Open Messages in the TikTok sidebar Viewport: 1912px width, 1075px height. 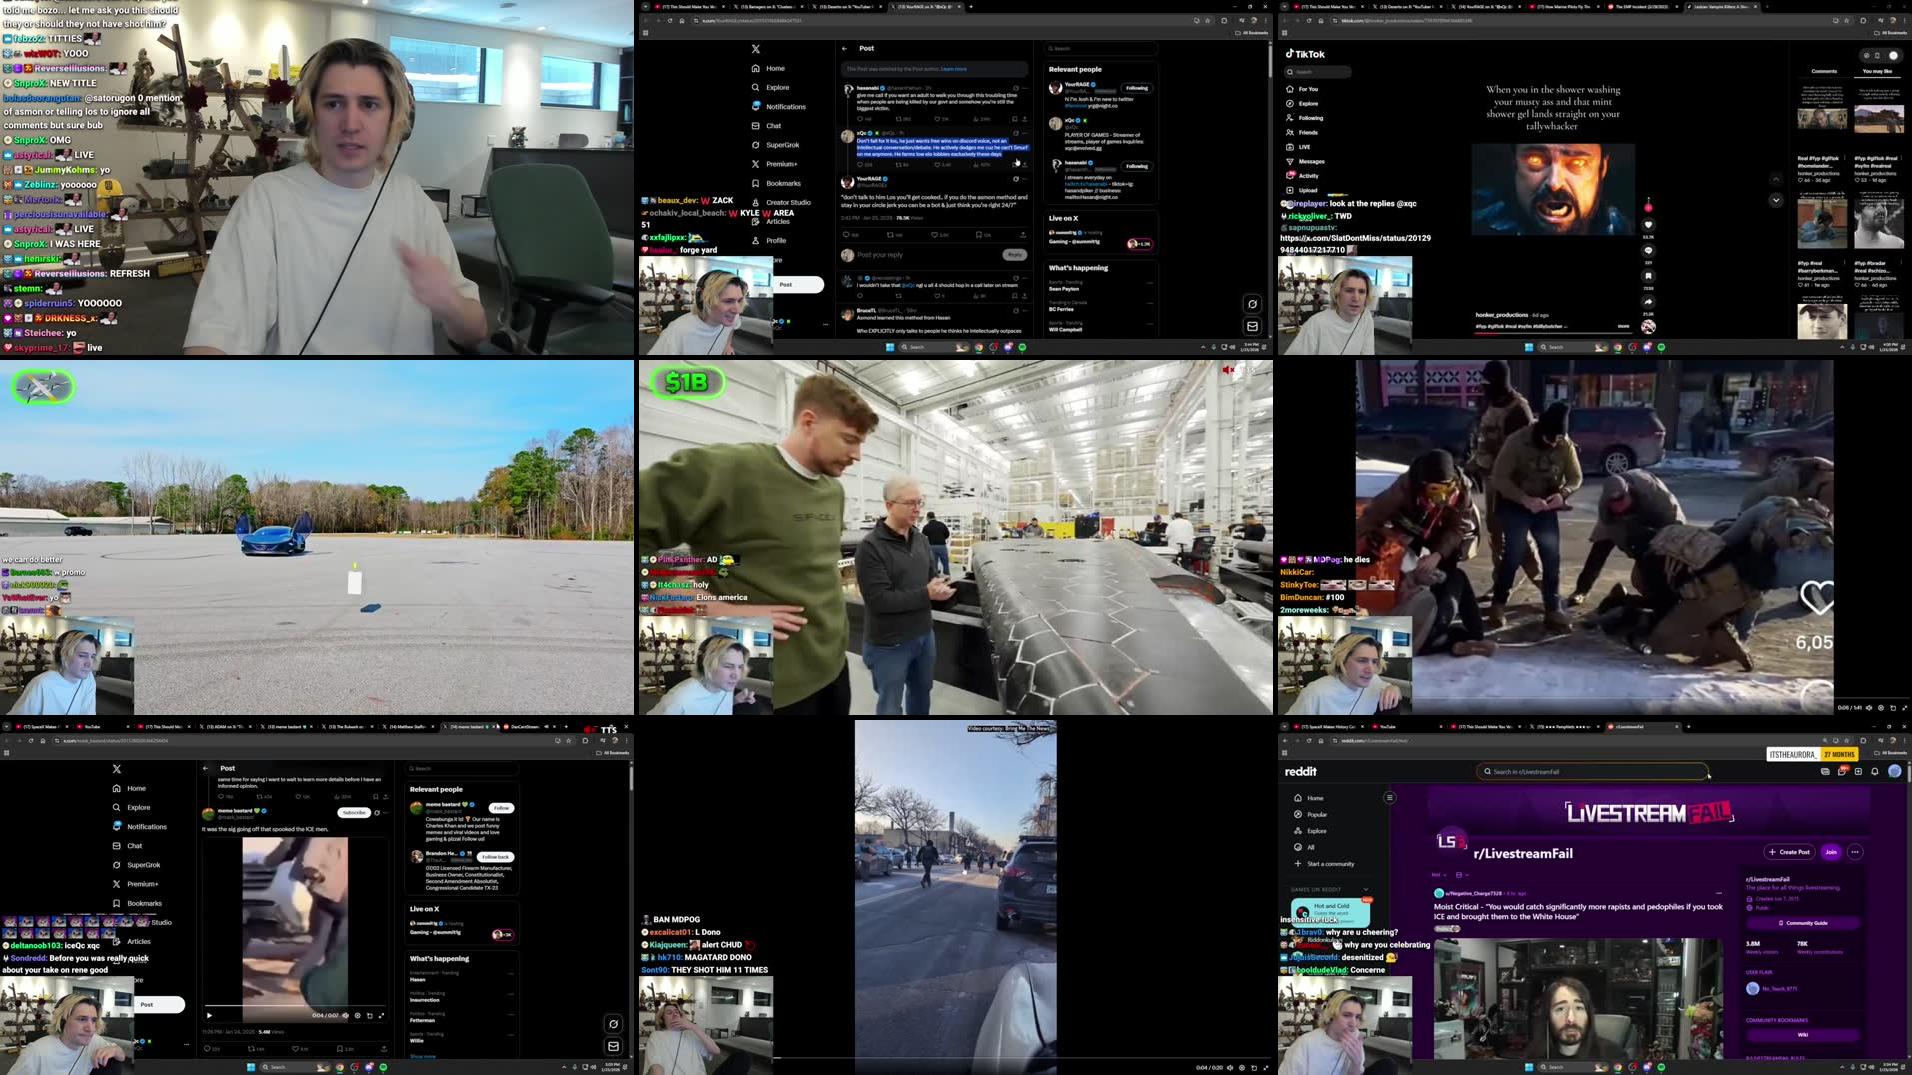[1311, 161]
